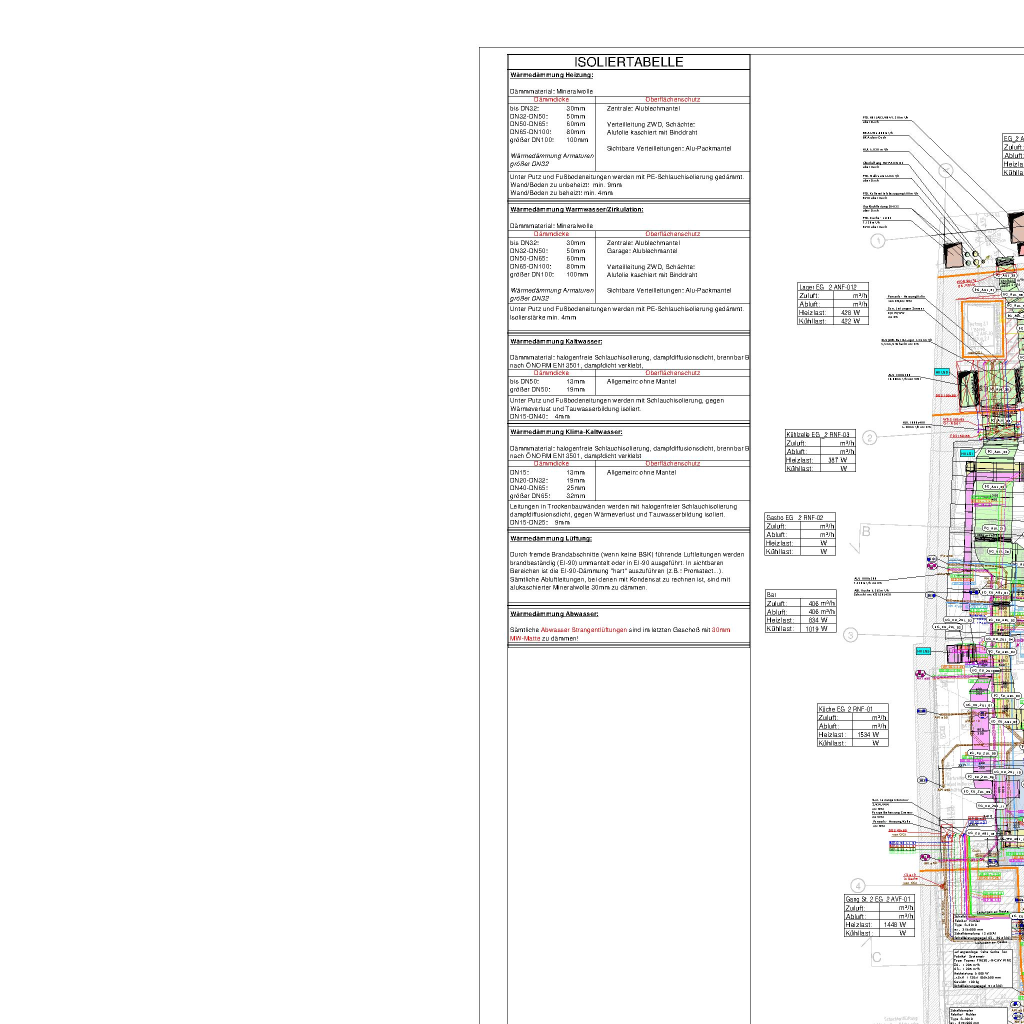
Task: Click the 'DN15-DN25: 9mm' line
Action: [x=539, y=522]
